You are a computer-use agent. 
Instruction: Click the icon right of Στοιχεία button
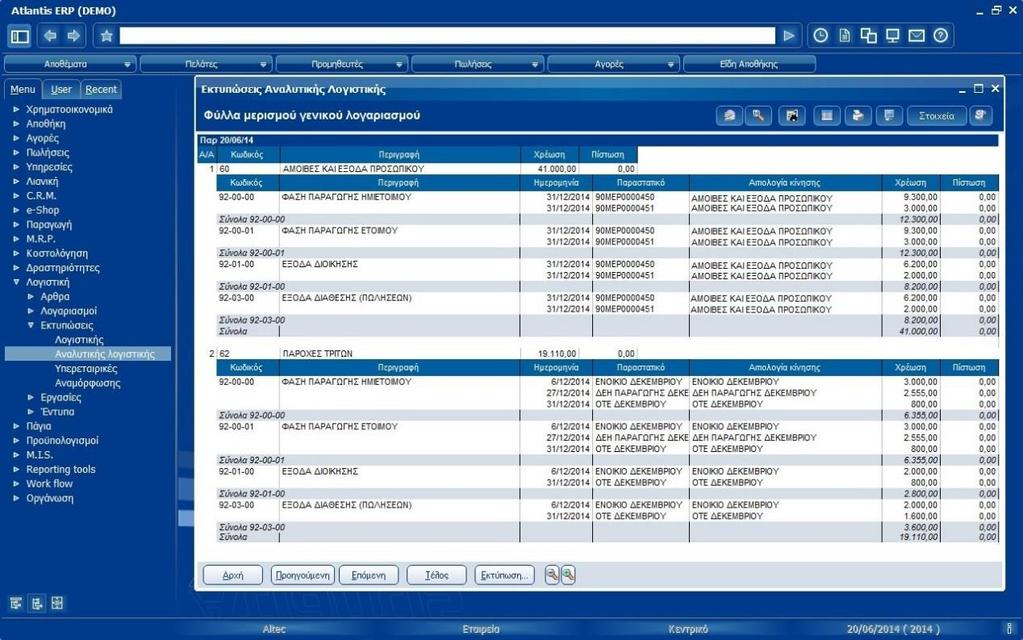[980, 115]
